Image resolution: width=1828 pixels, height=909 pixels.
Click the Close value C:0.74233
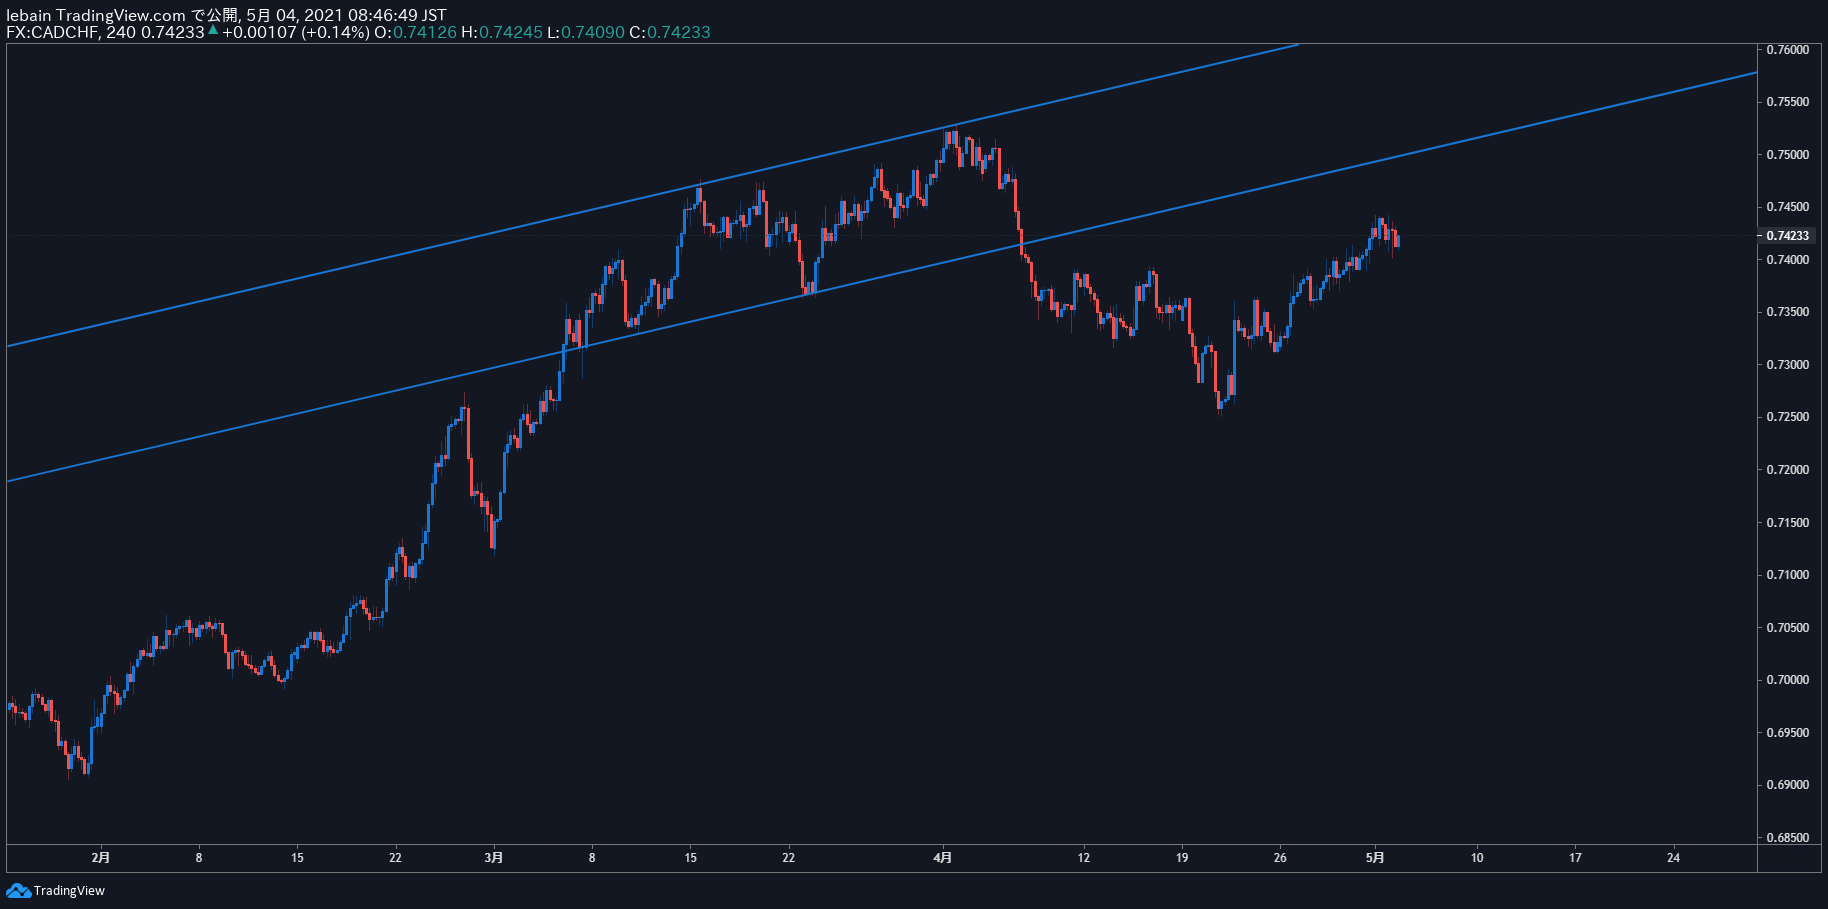(x=670, y=32)
